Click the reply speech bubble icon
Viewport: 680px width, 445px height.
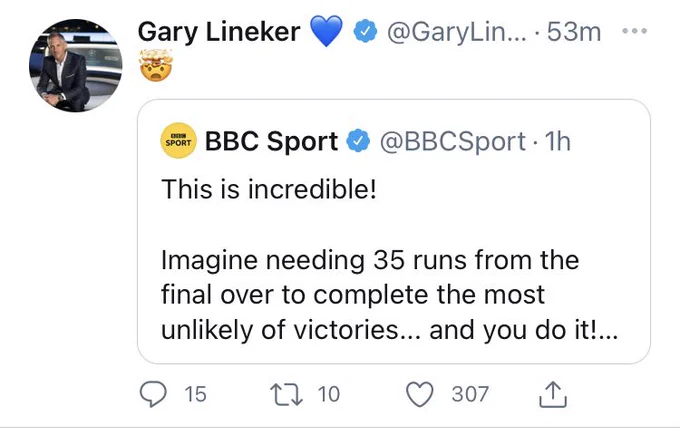coord(153,394)
